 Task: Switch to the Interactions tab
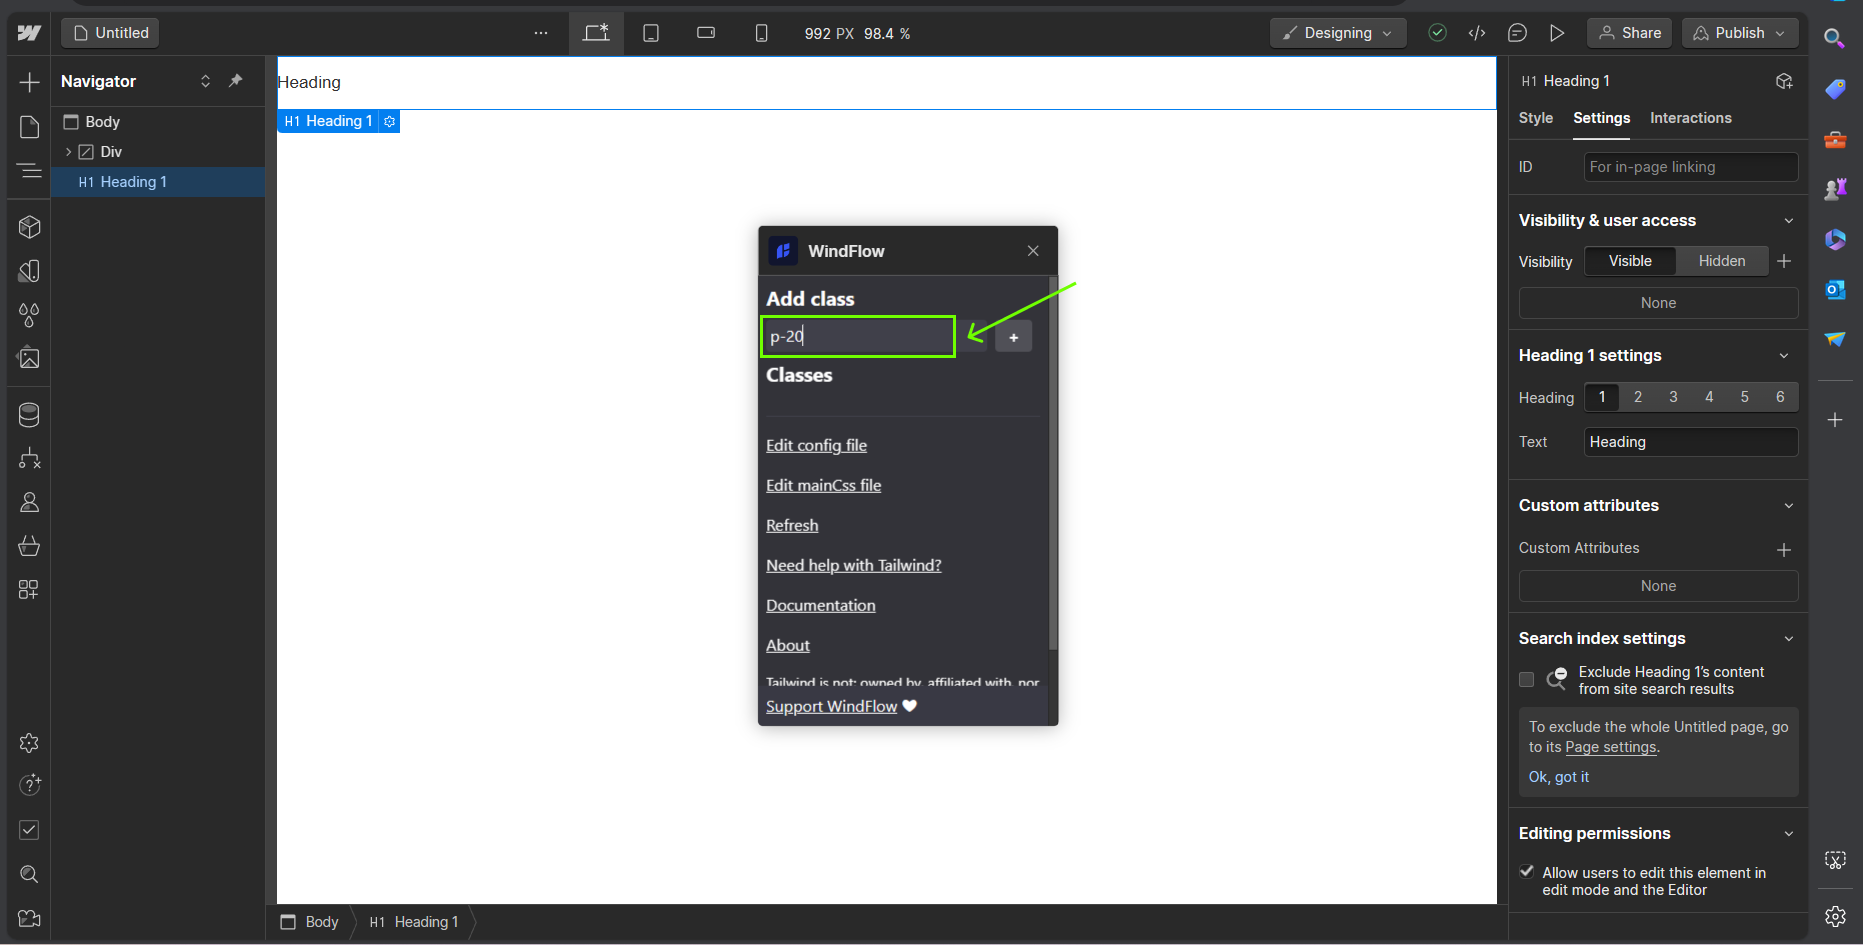pos(1690,118)
